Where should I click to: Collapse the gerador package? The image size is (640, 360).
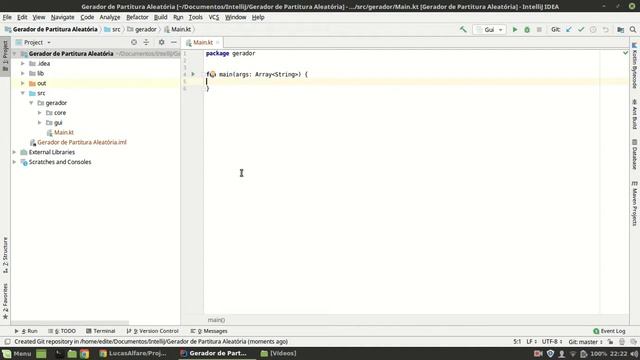click(31, 103)
